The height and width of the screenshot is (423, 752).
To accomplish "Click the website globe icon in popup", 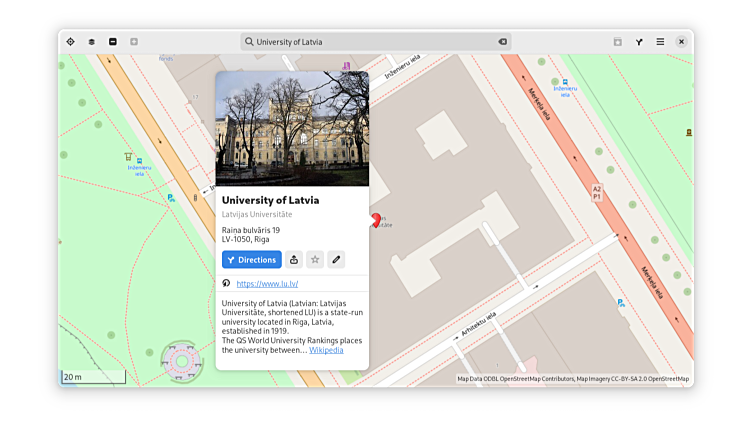I will tap(226, 284).
